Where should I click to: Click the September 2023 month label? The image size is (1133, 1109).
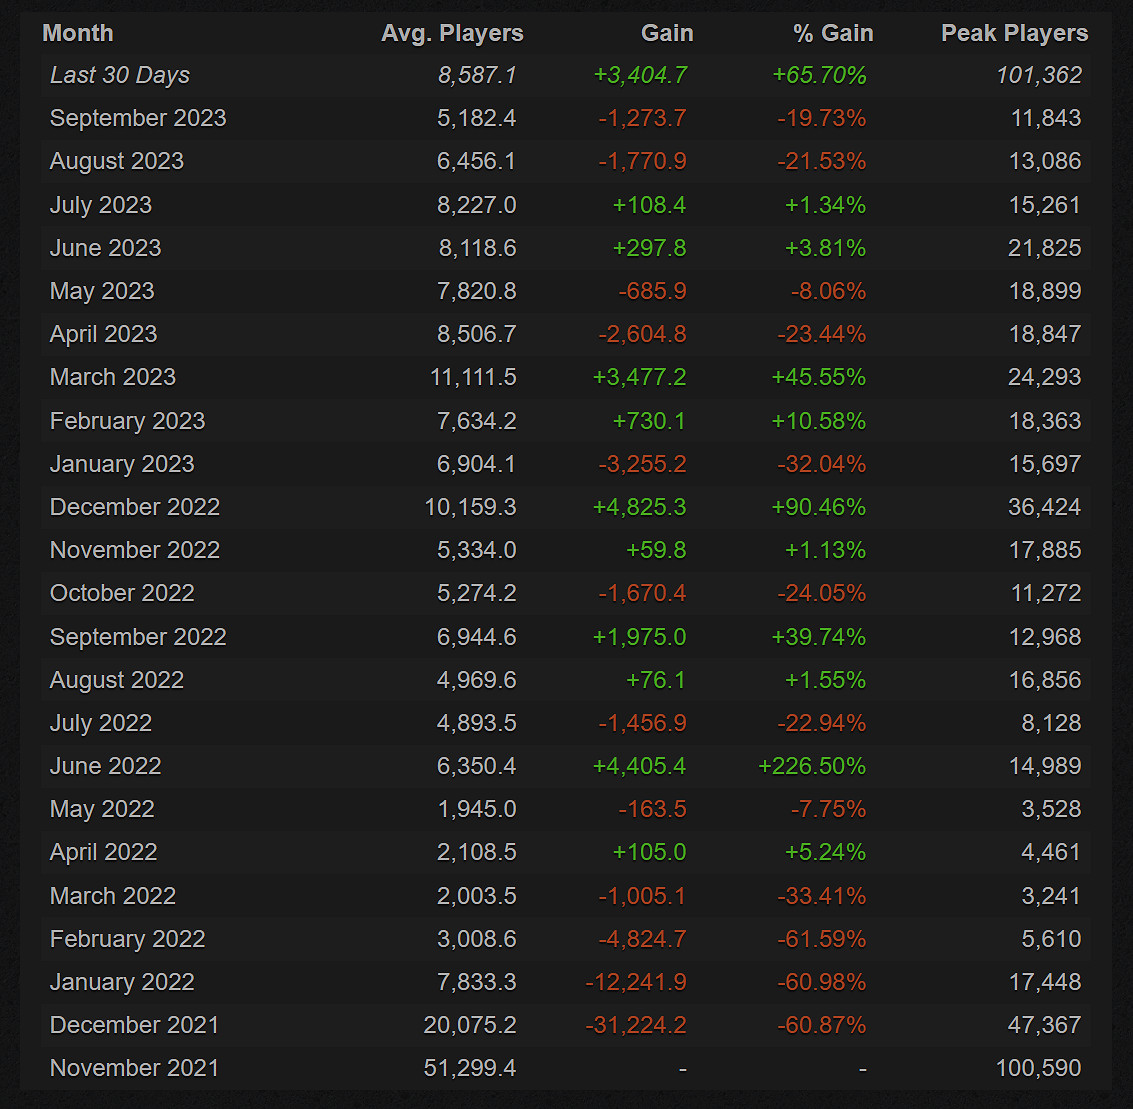138,118
